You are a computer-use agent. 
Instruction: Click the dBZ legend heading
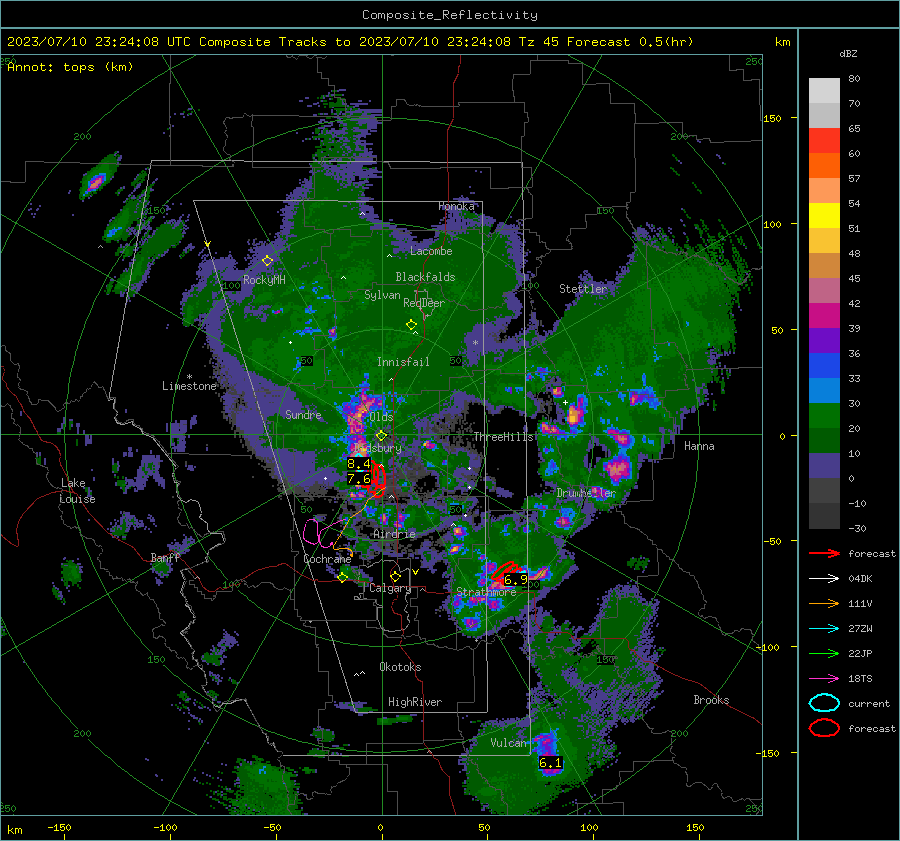[848, 54]
